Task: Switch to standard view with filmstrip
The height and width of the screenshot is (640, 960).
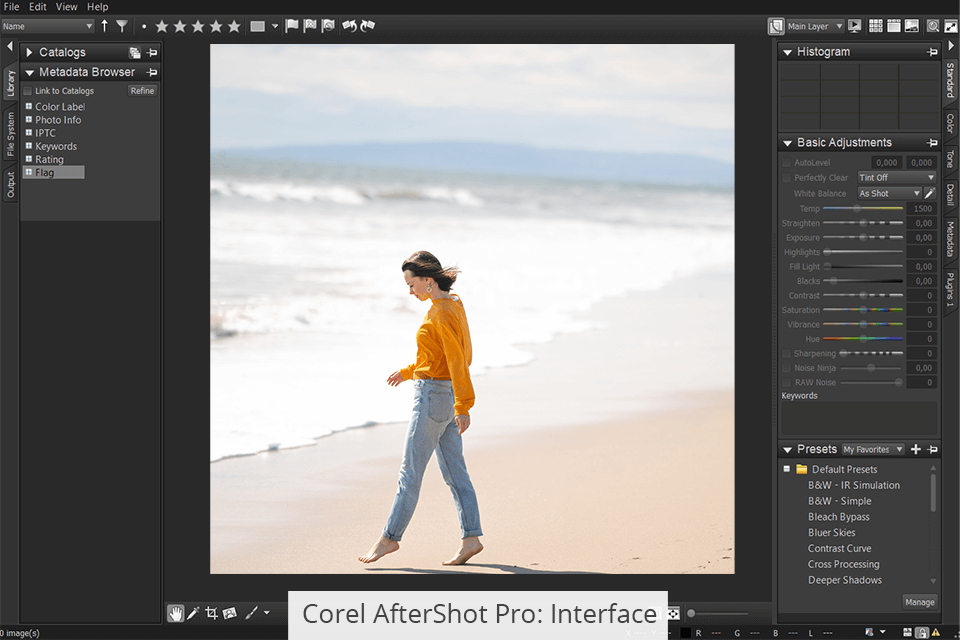Action: coord(894,26)
